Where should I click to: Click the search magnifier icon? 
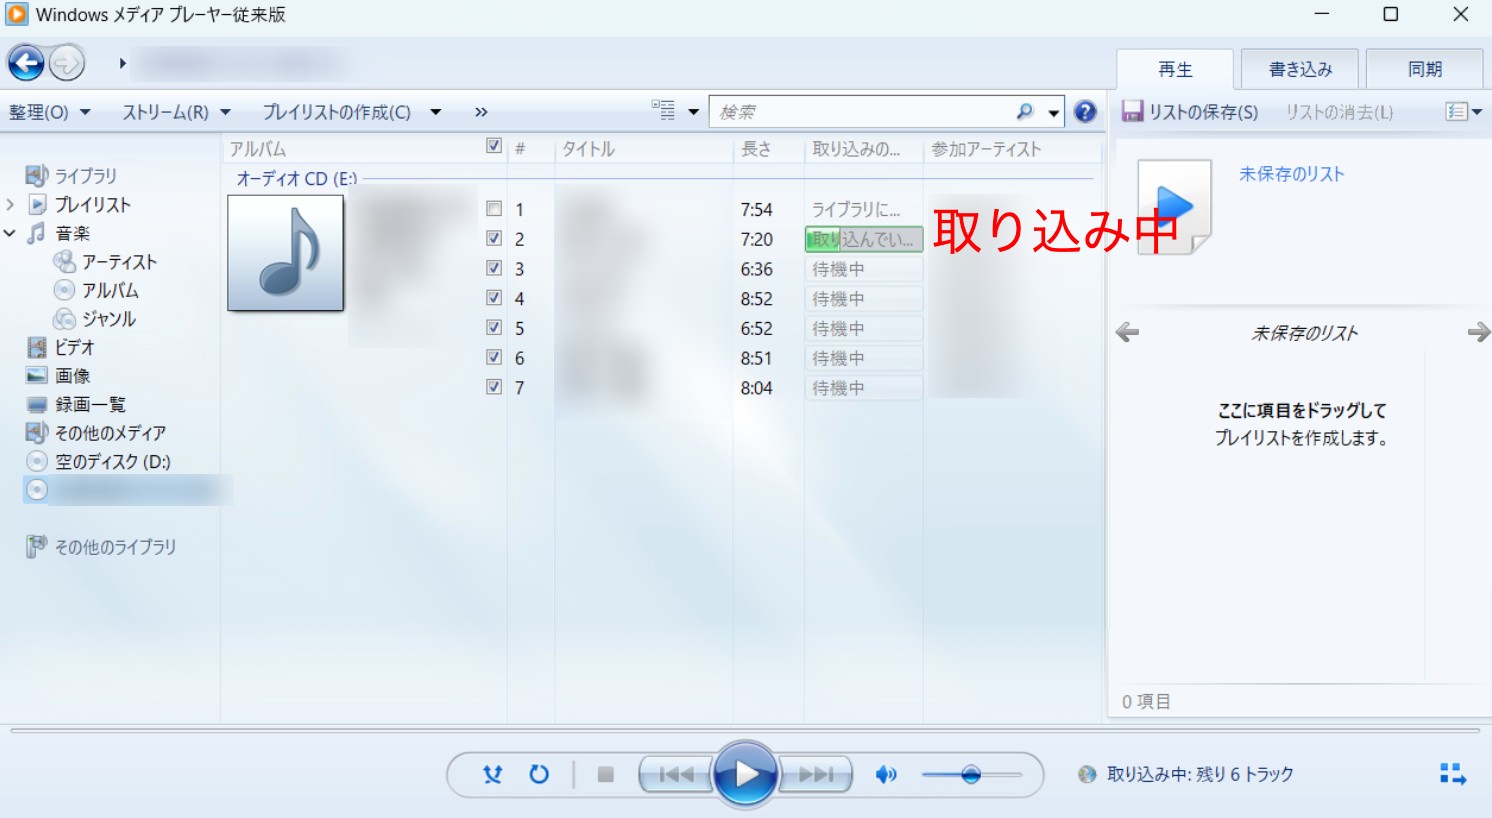[1025, 112]
